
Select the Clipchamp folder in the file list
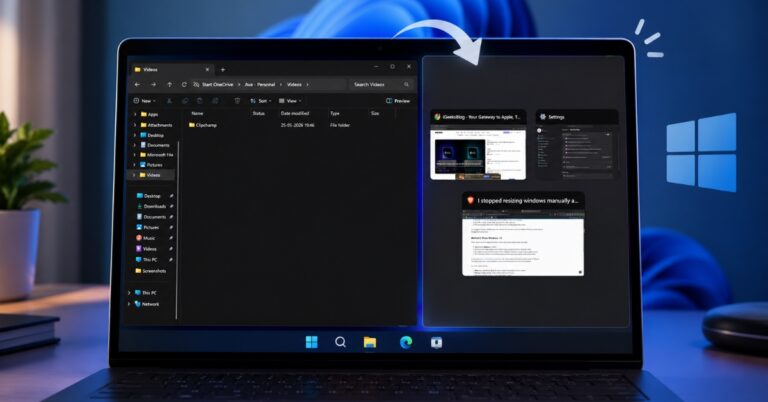pos(202,125)
